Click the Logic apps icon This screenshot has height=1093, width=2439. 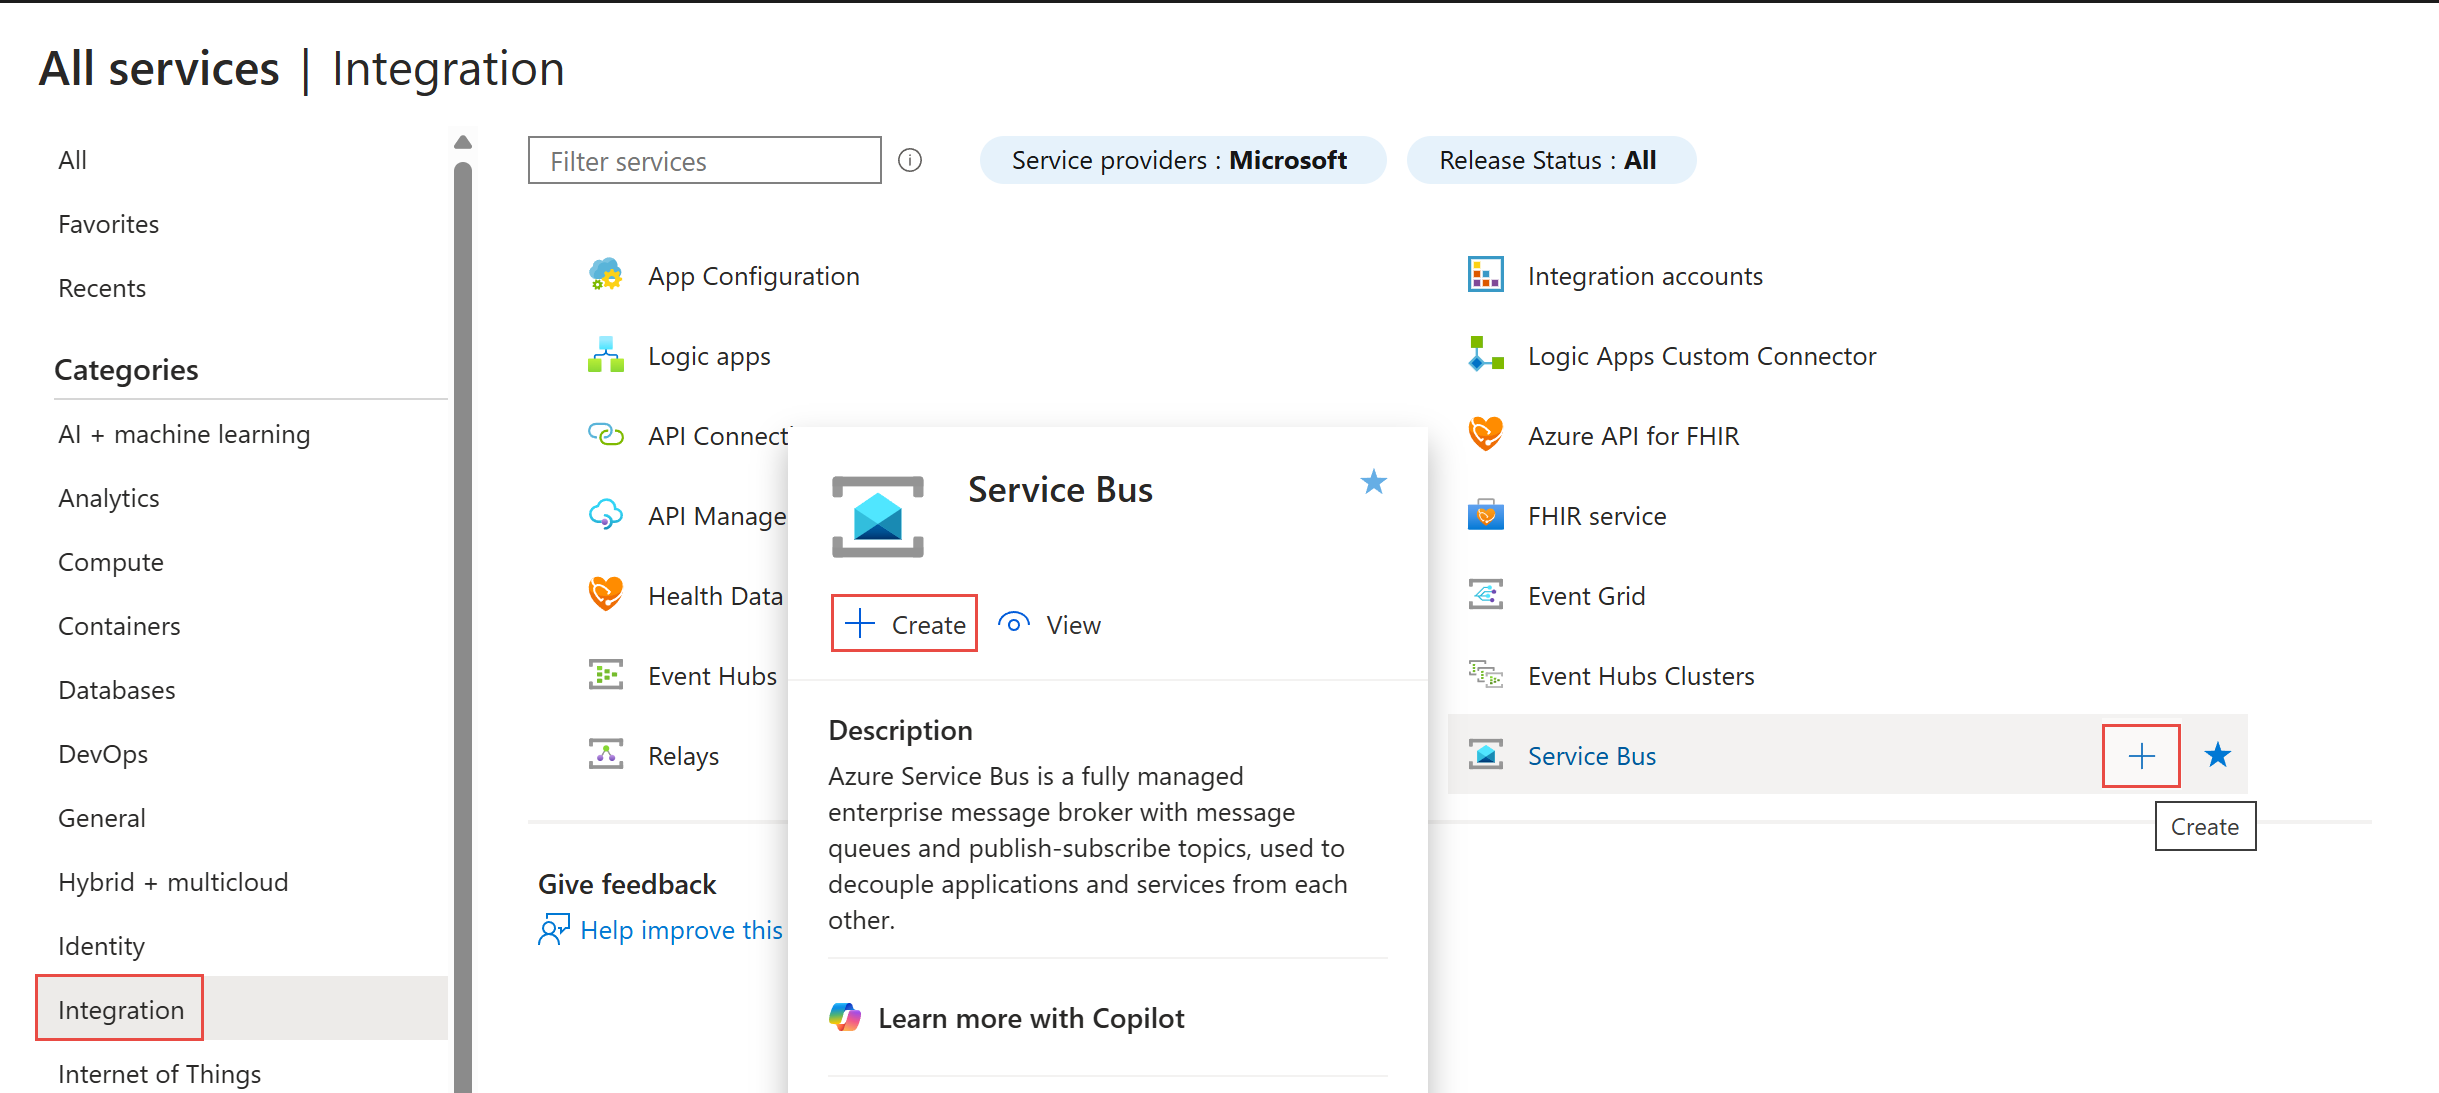tap(605, 355)
